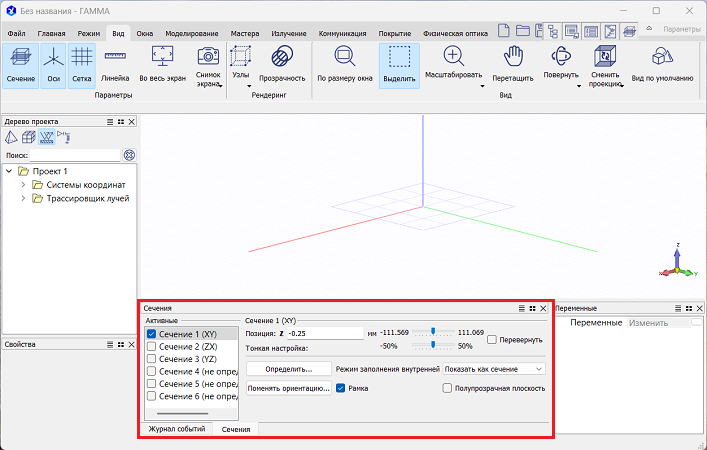Screen dimensions: 707x450
Task: Expand the Системы координат tree node
Action: point(23,184)
